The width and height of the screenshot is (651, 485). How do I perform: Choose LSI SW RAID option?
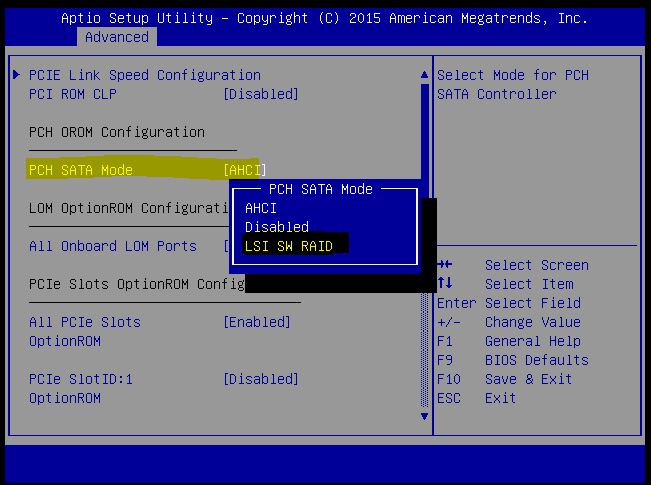[x=289, y=246]
